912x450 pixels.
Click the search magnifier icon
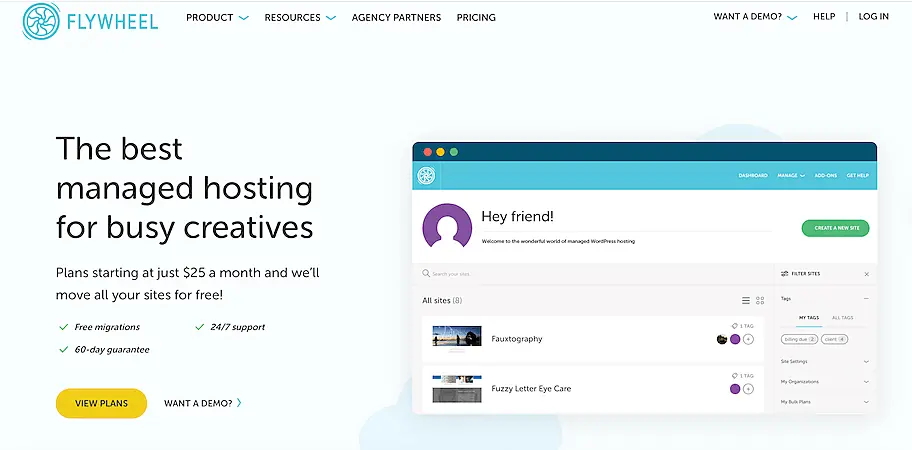pos(426,273)
